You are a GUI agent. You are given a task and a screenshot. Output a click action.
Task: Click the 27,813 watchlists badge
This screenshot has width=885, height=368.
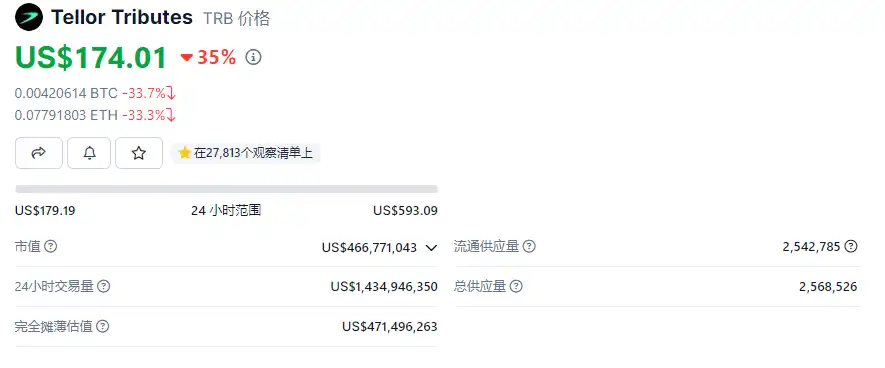point(246,153)
